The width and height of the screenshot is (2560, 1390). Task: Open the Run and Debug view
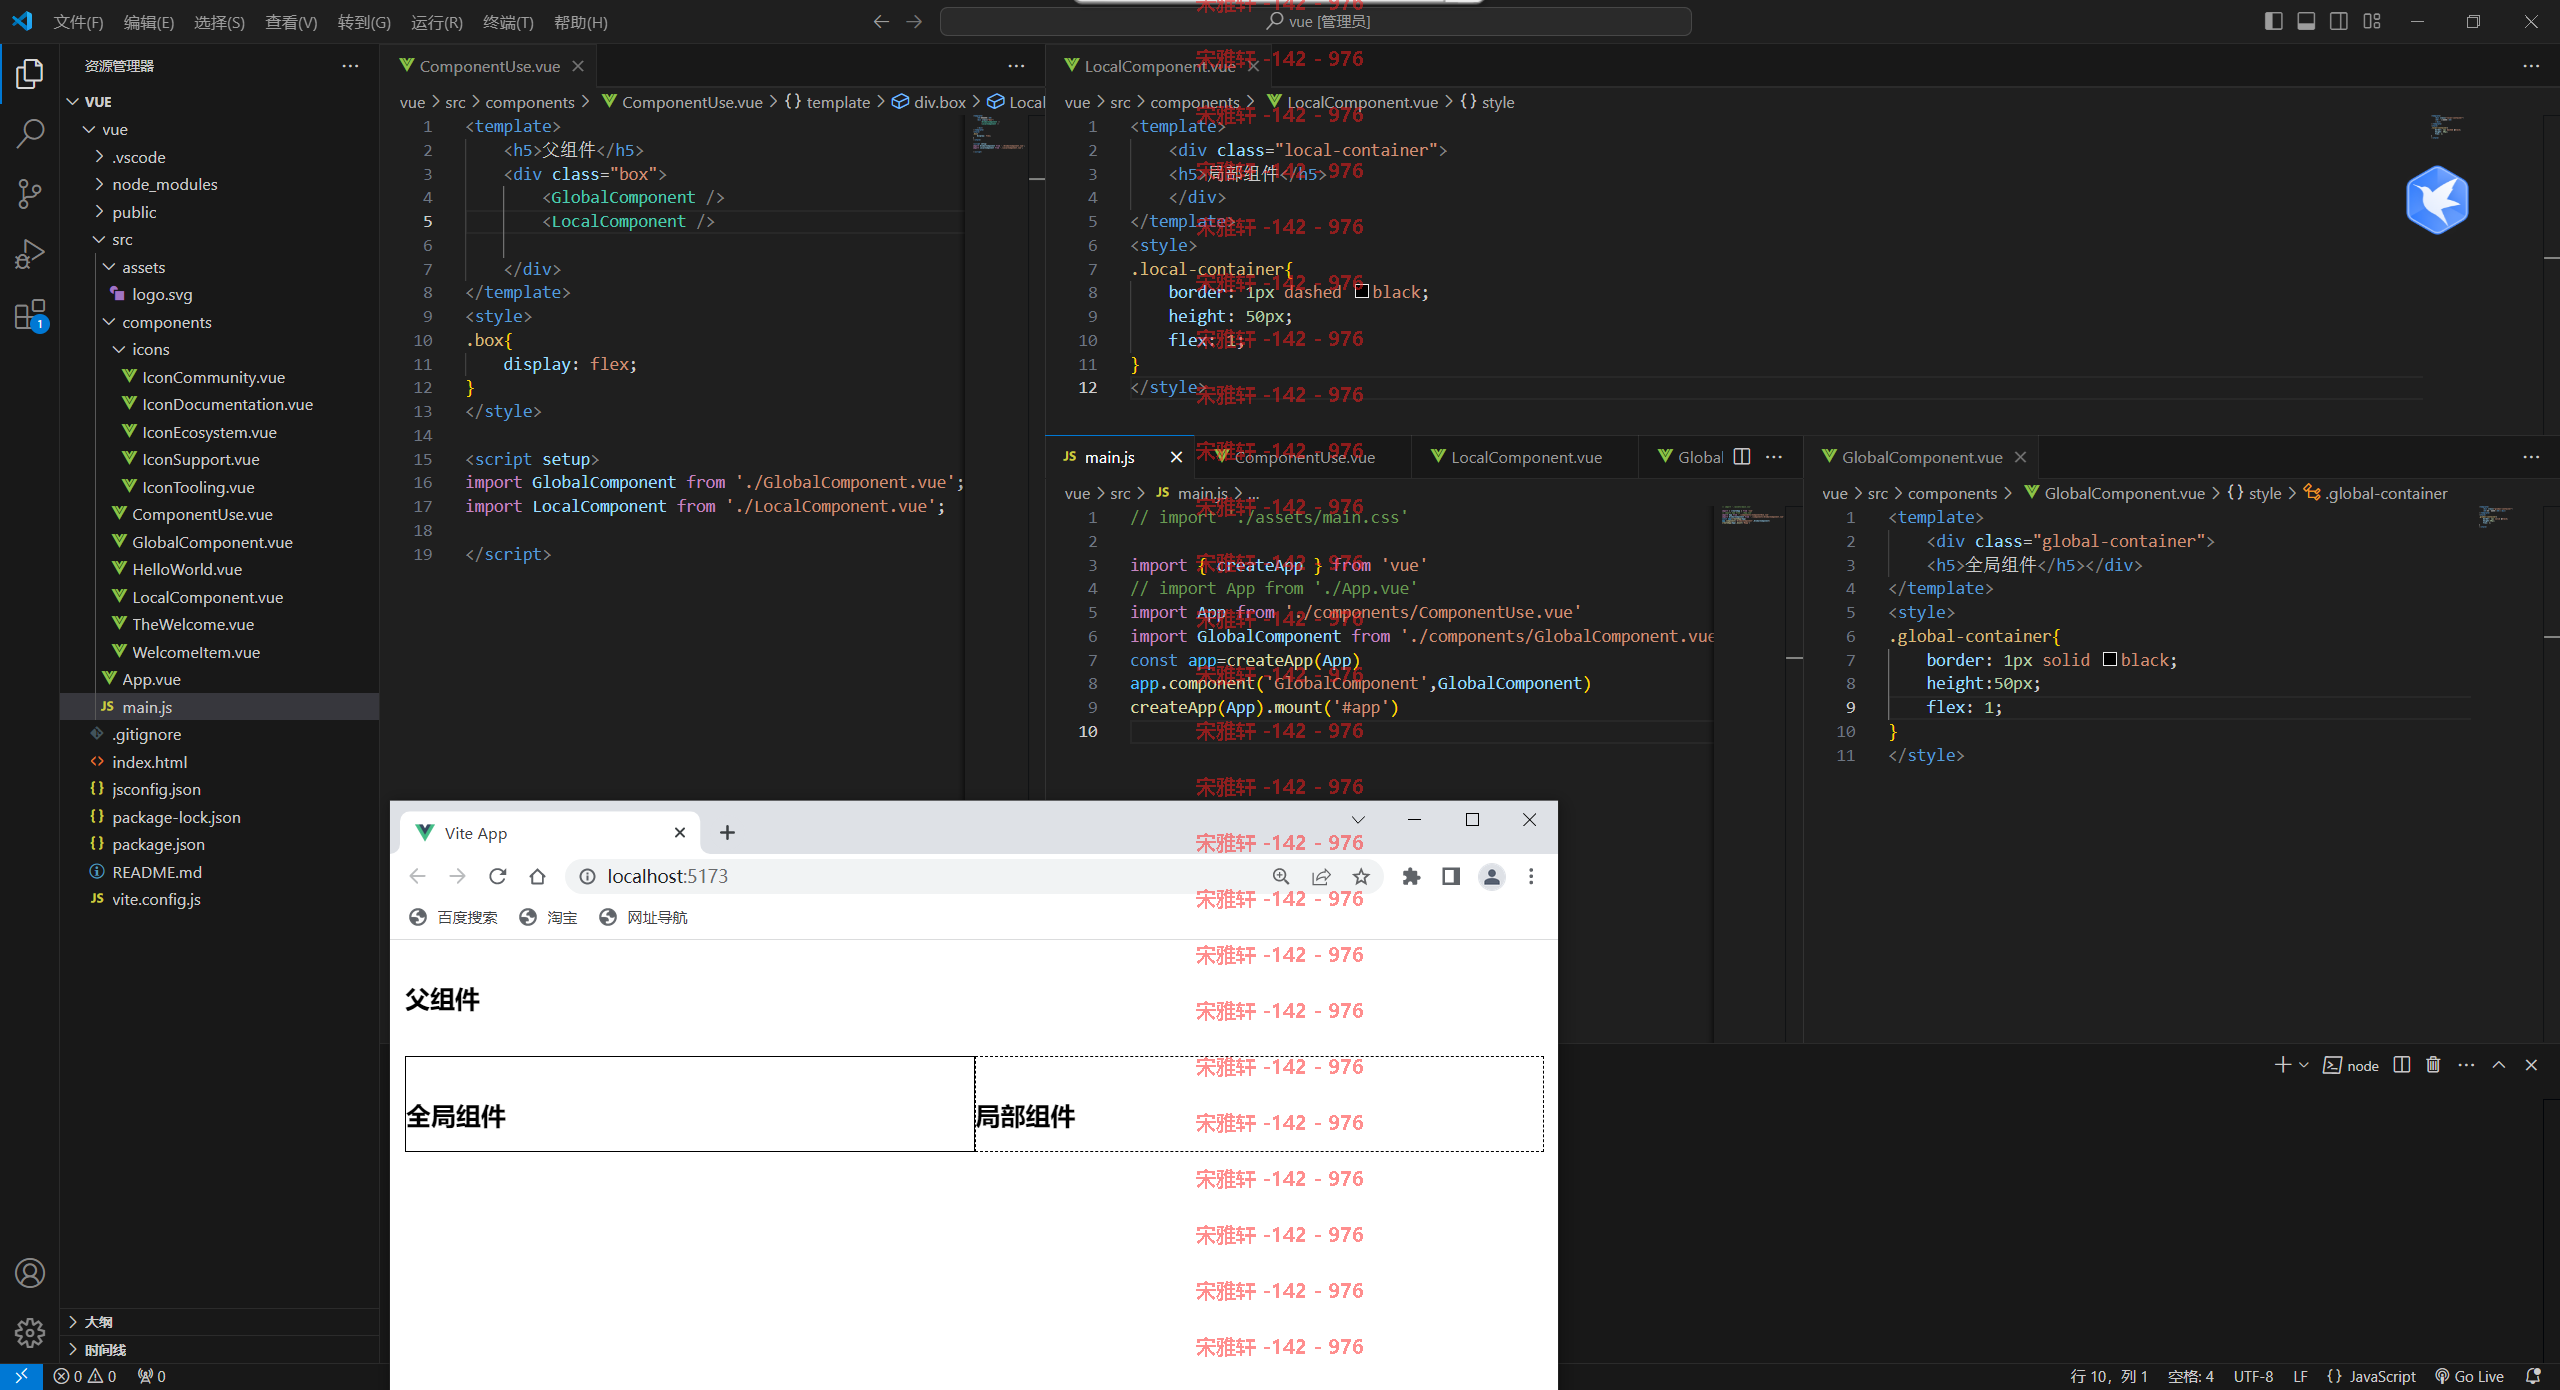point(30,254)
